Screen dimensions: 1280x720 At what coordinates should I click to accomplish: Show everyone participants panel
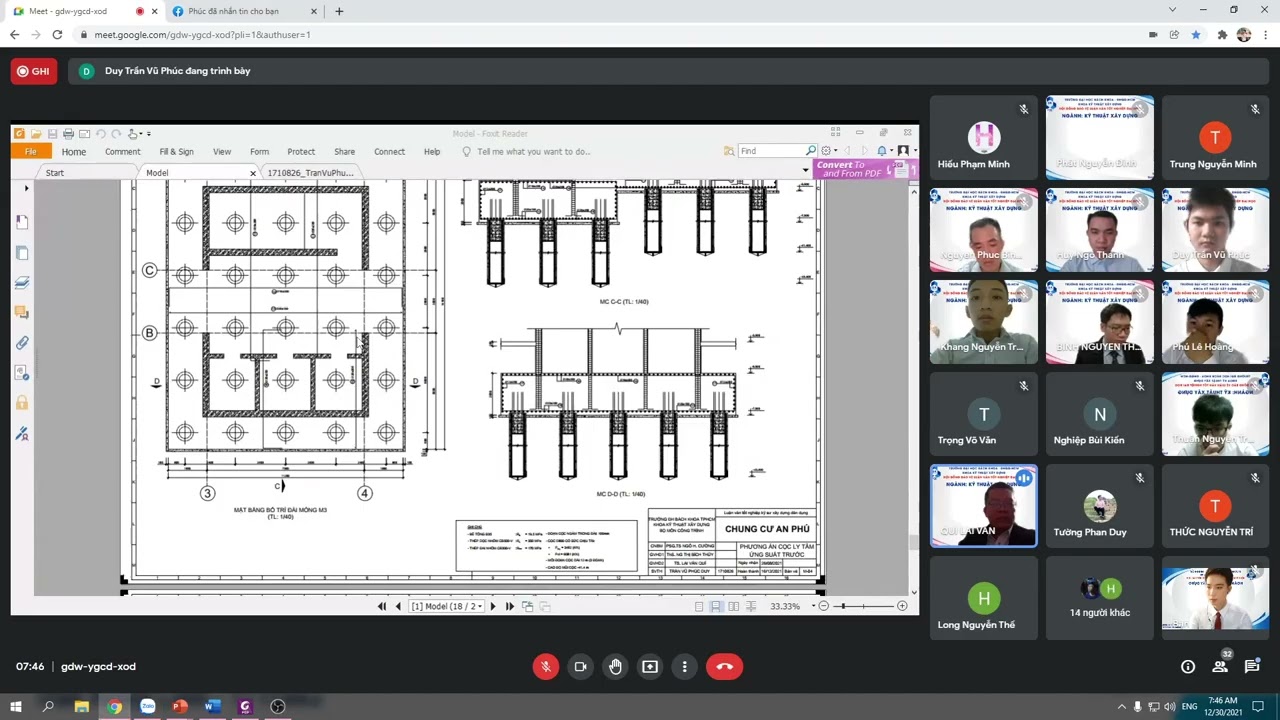click(1220, 666)
